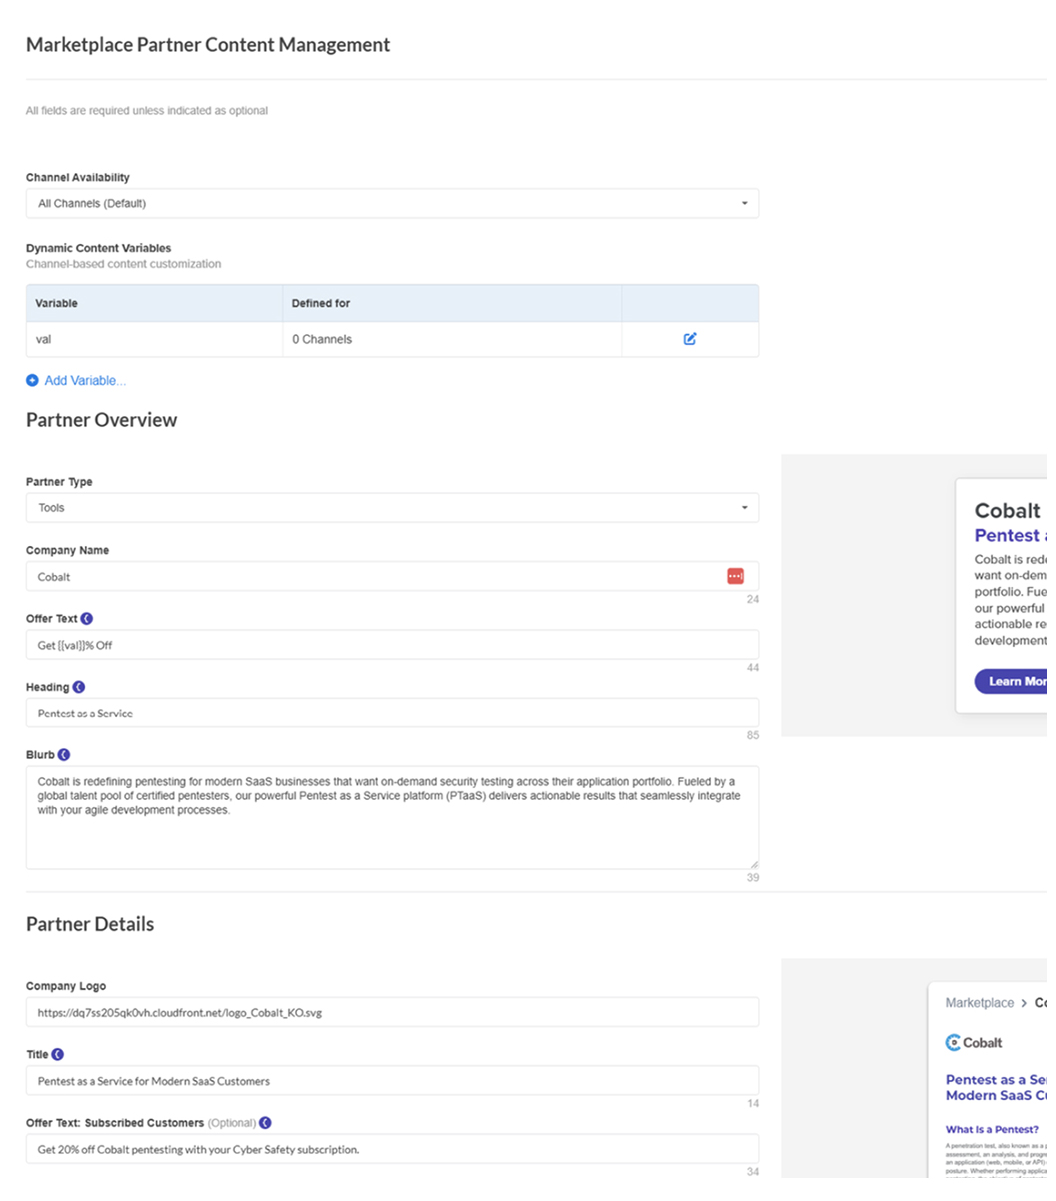Image resolution: width=1056 pixels, height=1201 pixels.
Task: Click the info icon next to Heading
Action: pos(79,687)
